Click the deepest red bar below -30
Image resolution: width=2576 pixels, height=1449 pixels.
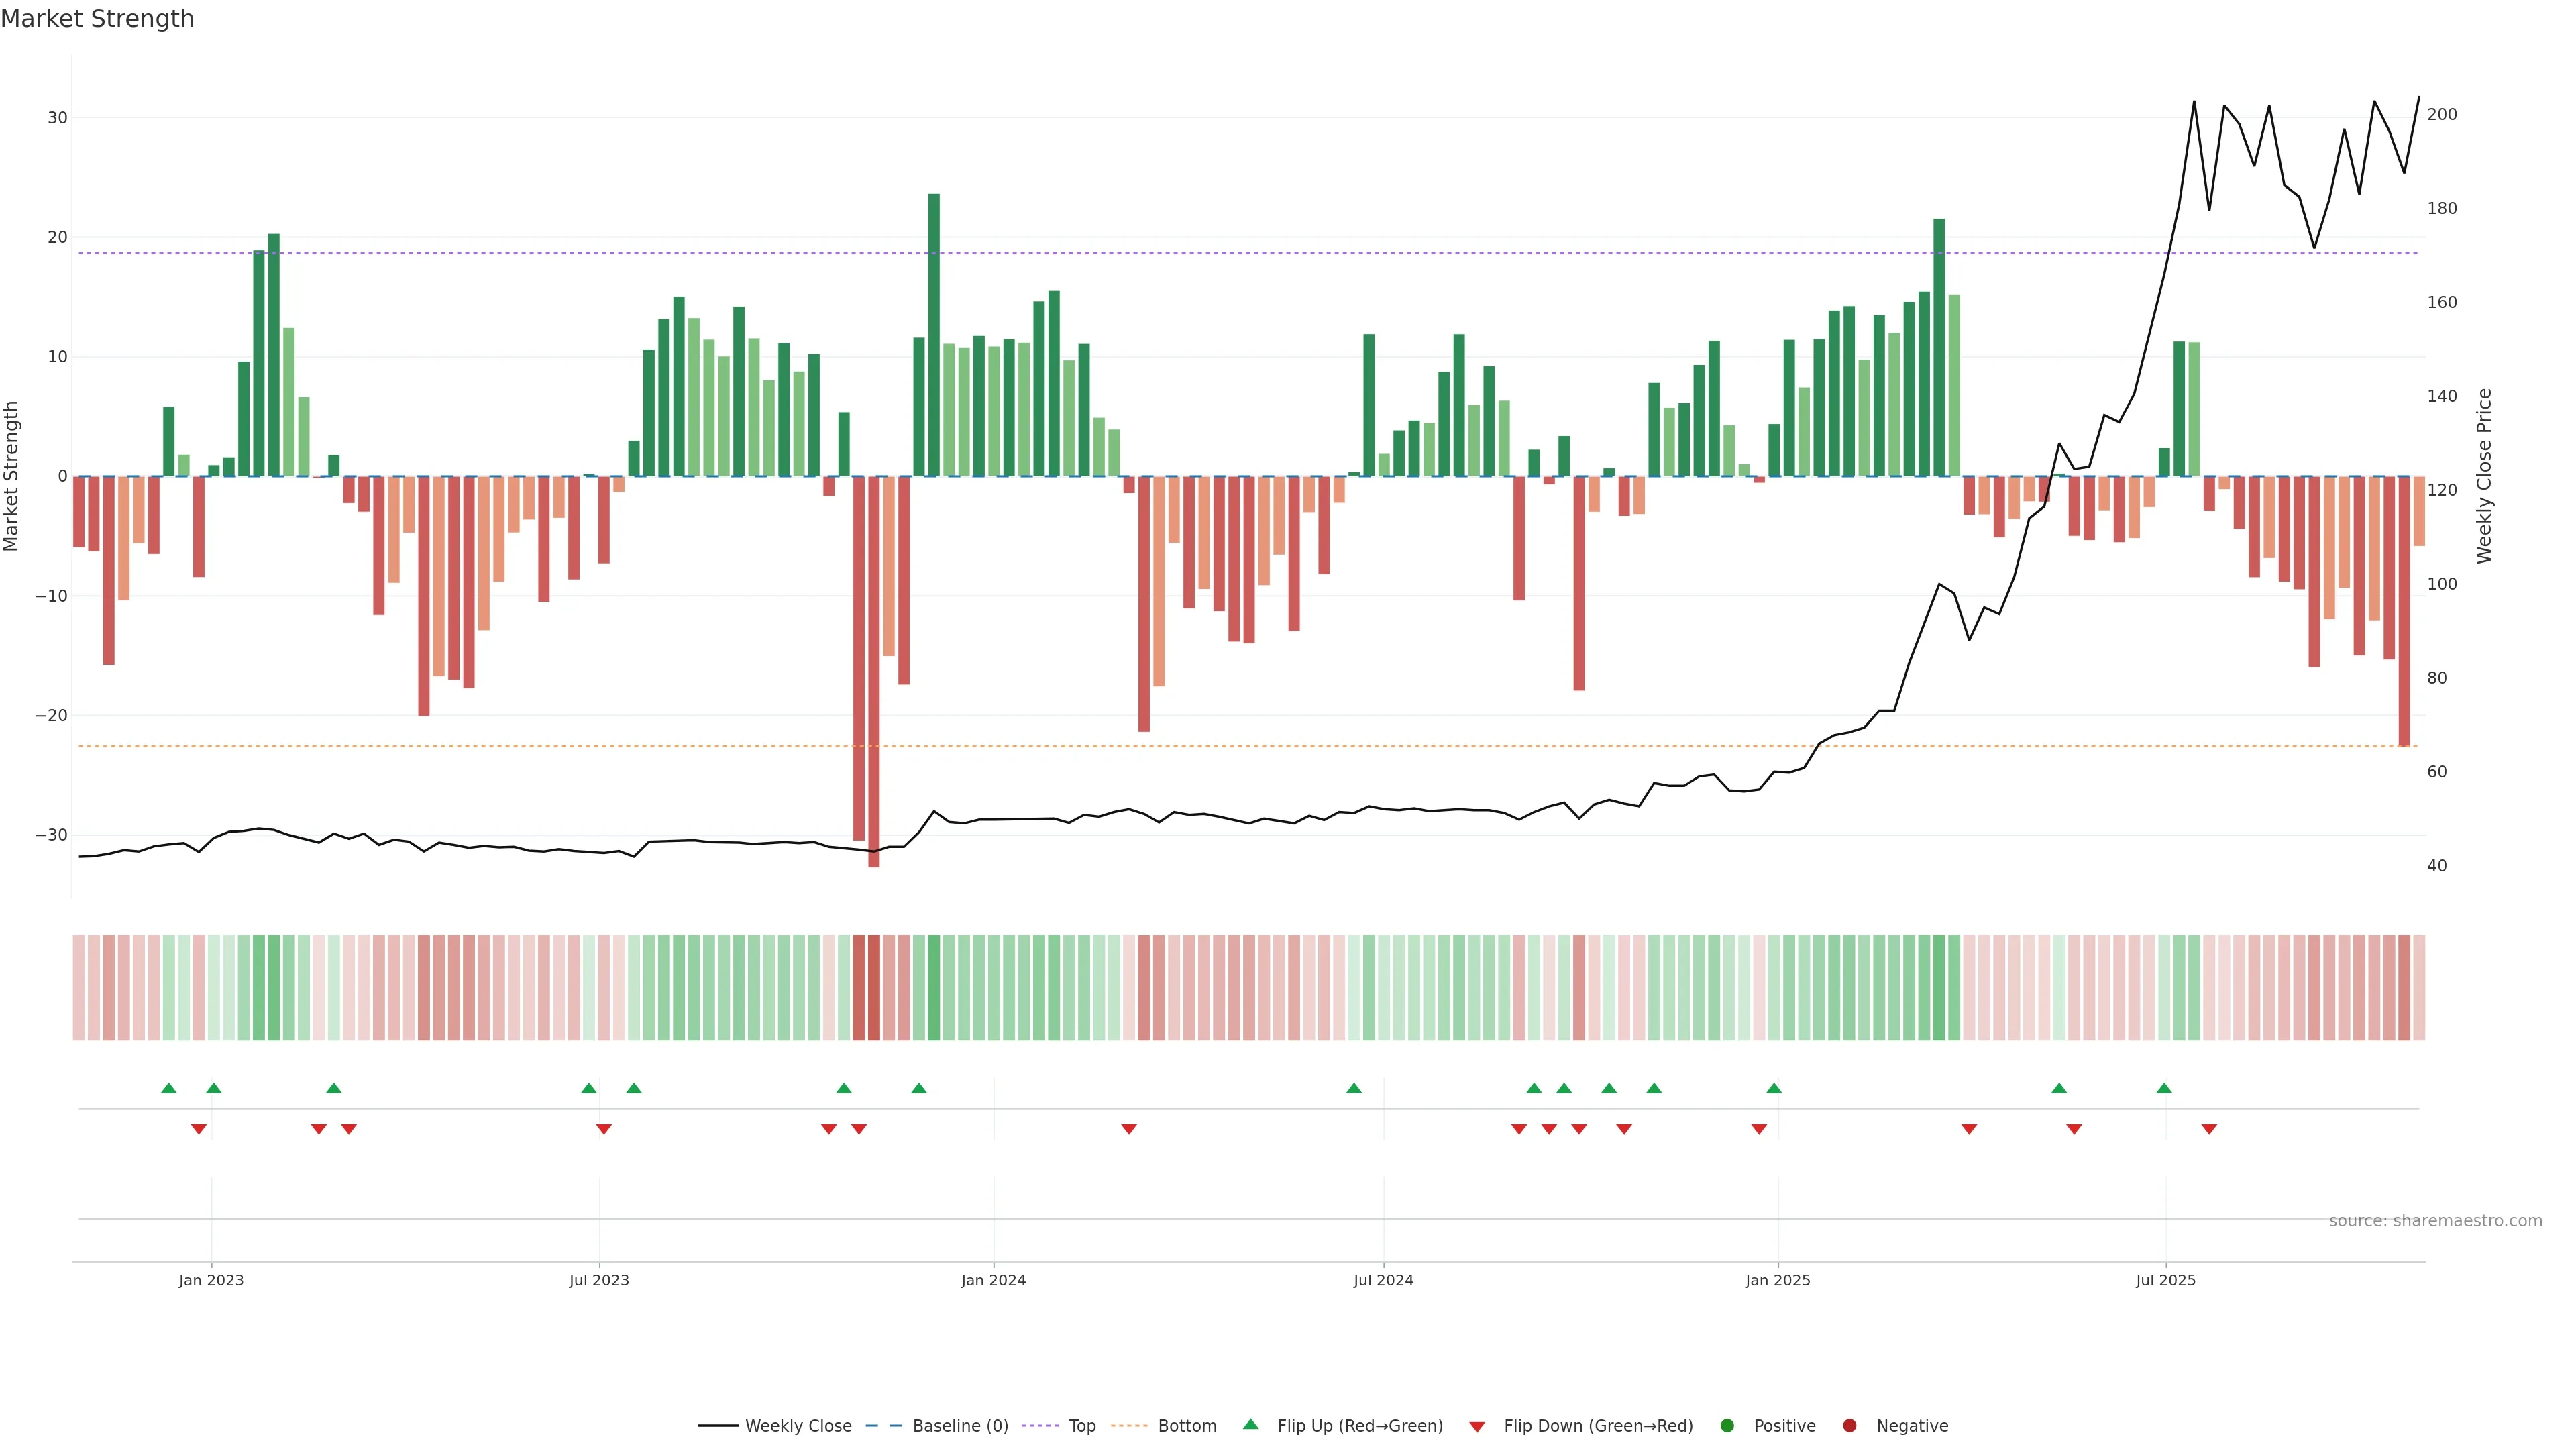[x=874, y=670]
